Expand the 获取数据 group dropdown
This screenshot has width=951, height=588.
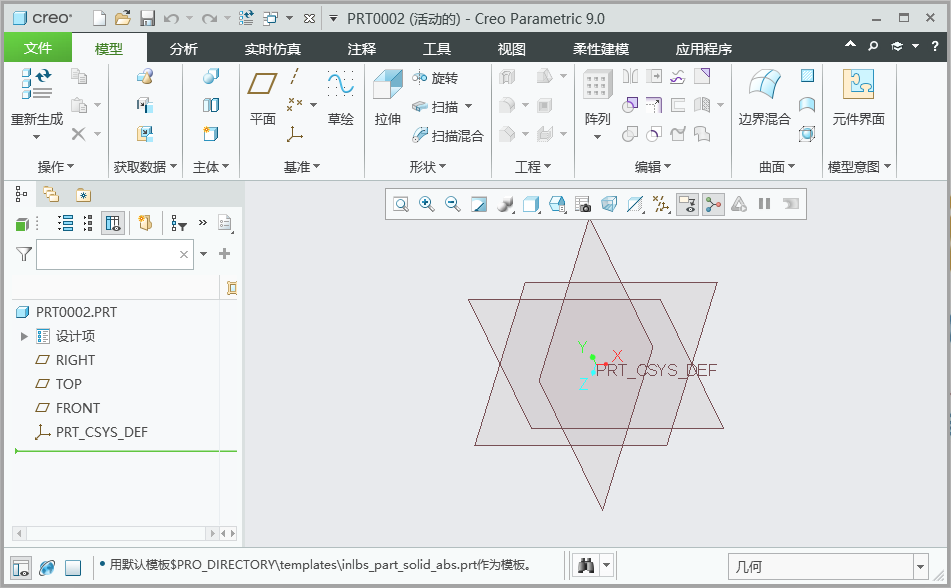146,167
